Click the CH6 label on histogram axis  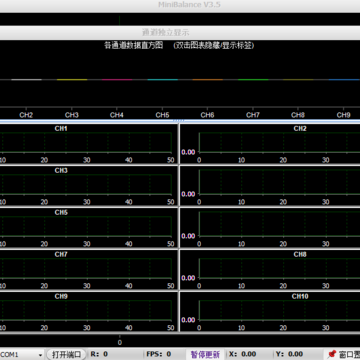[x=207, y=115]
